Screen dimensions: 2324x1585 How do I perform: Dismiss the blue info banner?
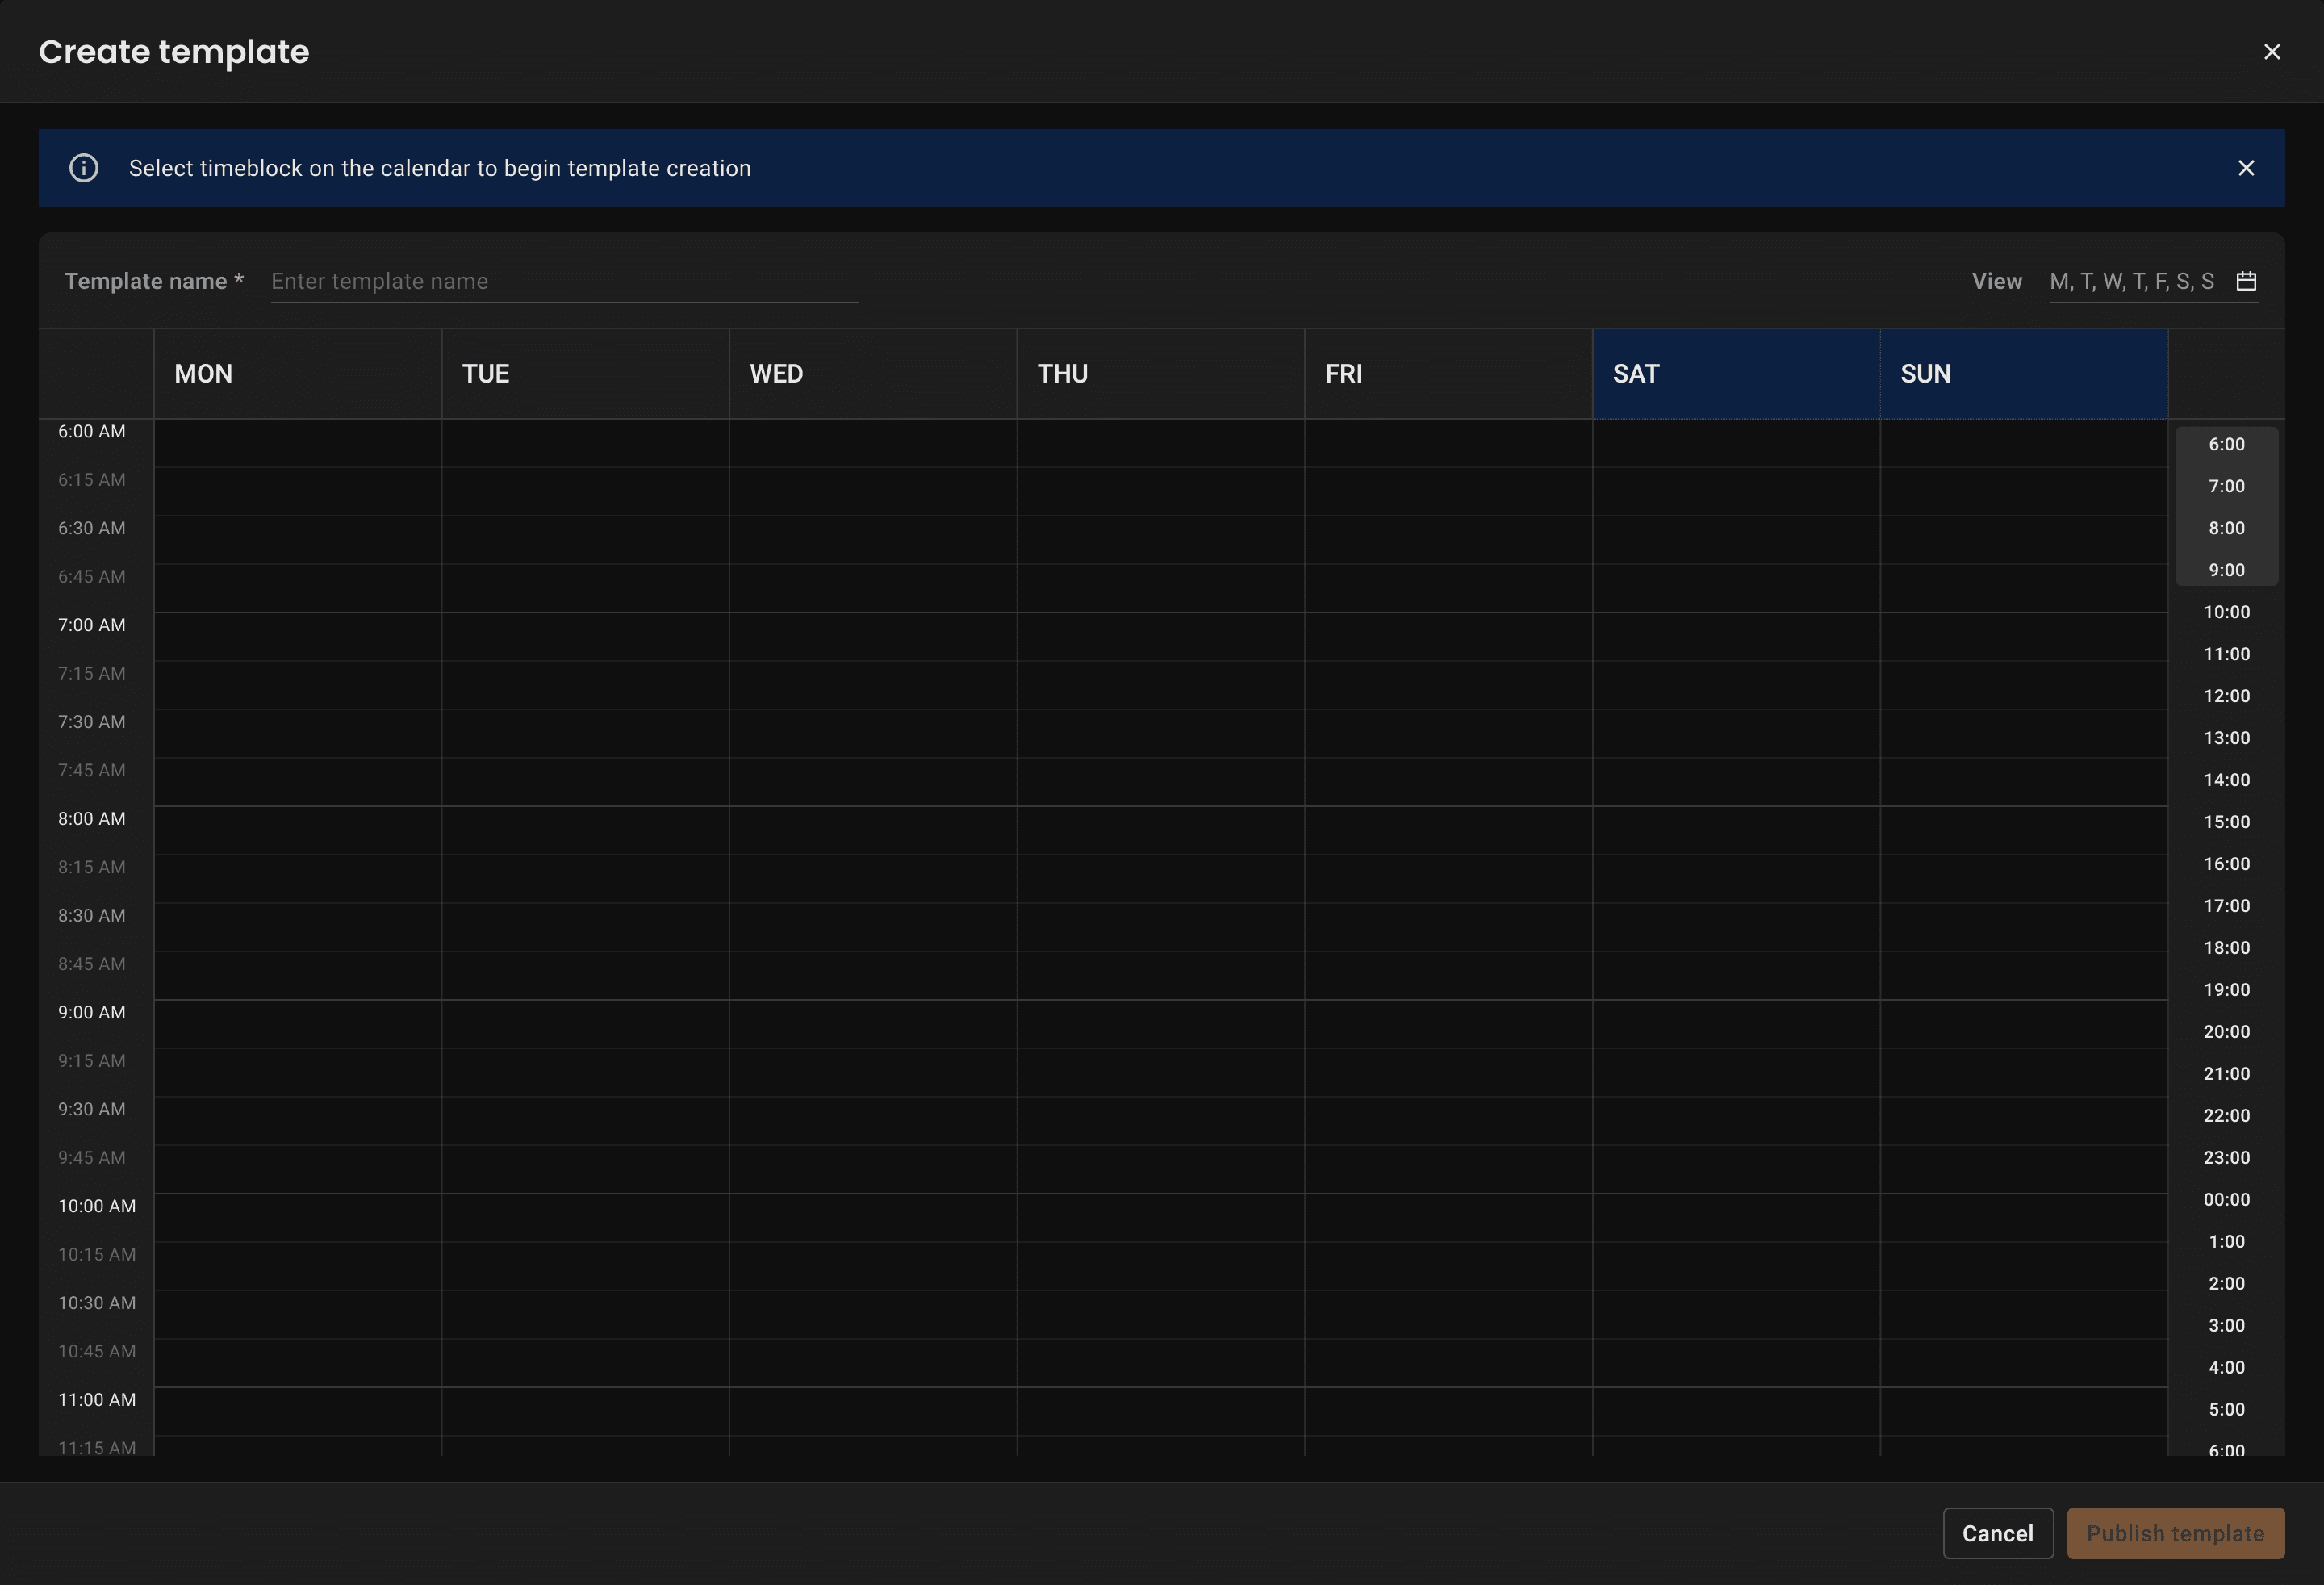[x=2245, y=168]
